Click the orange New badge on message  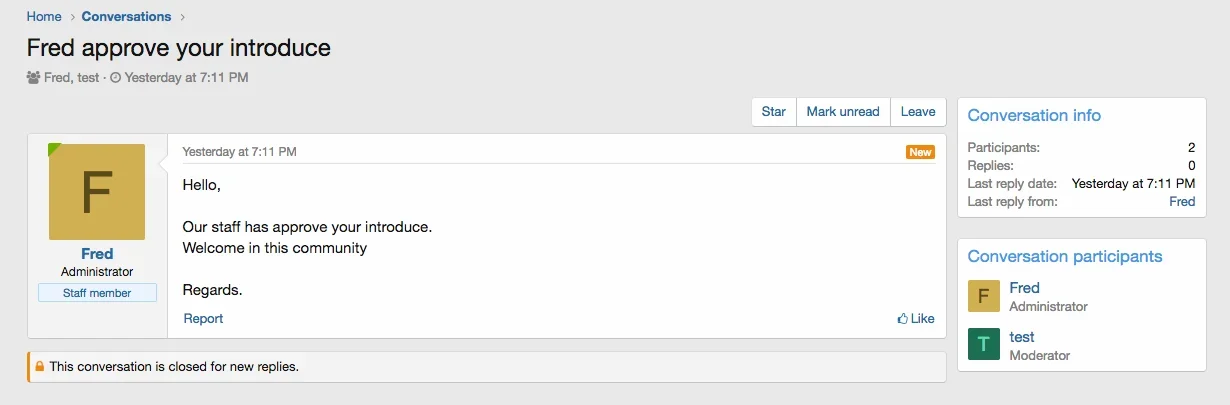coord(920,152)
